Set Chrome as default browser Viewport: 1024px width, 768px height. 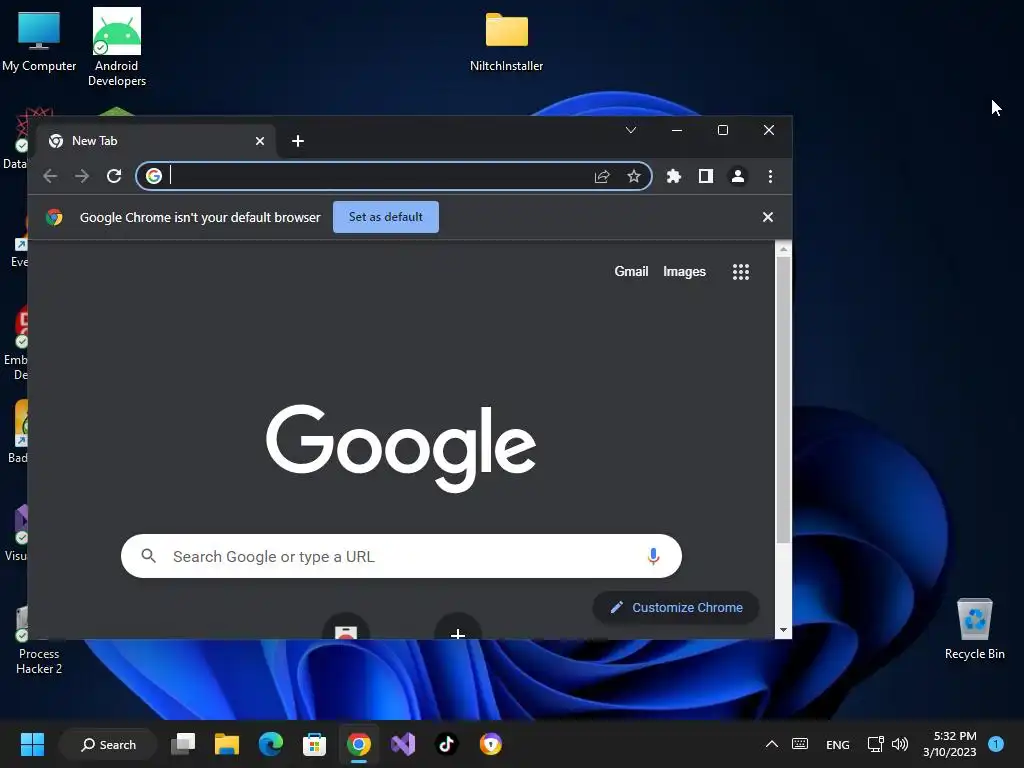tap(386, 217)
